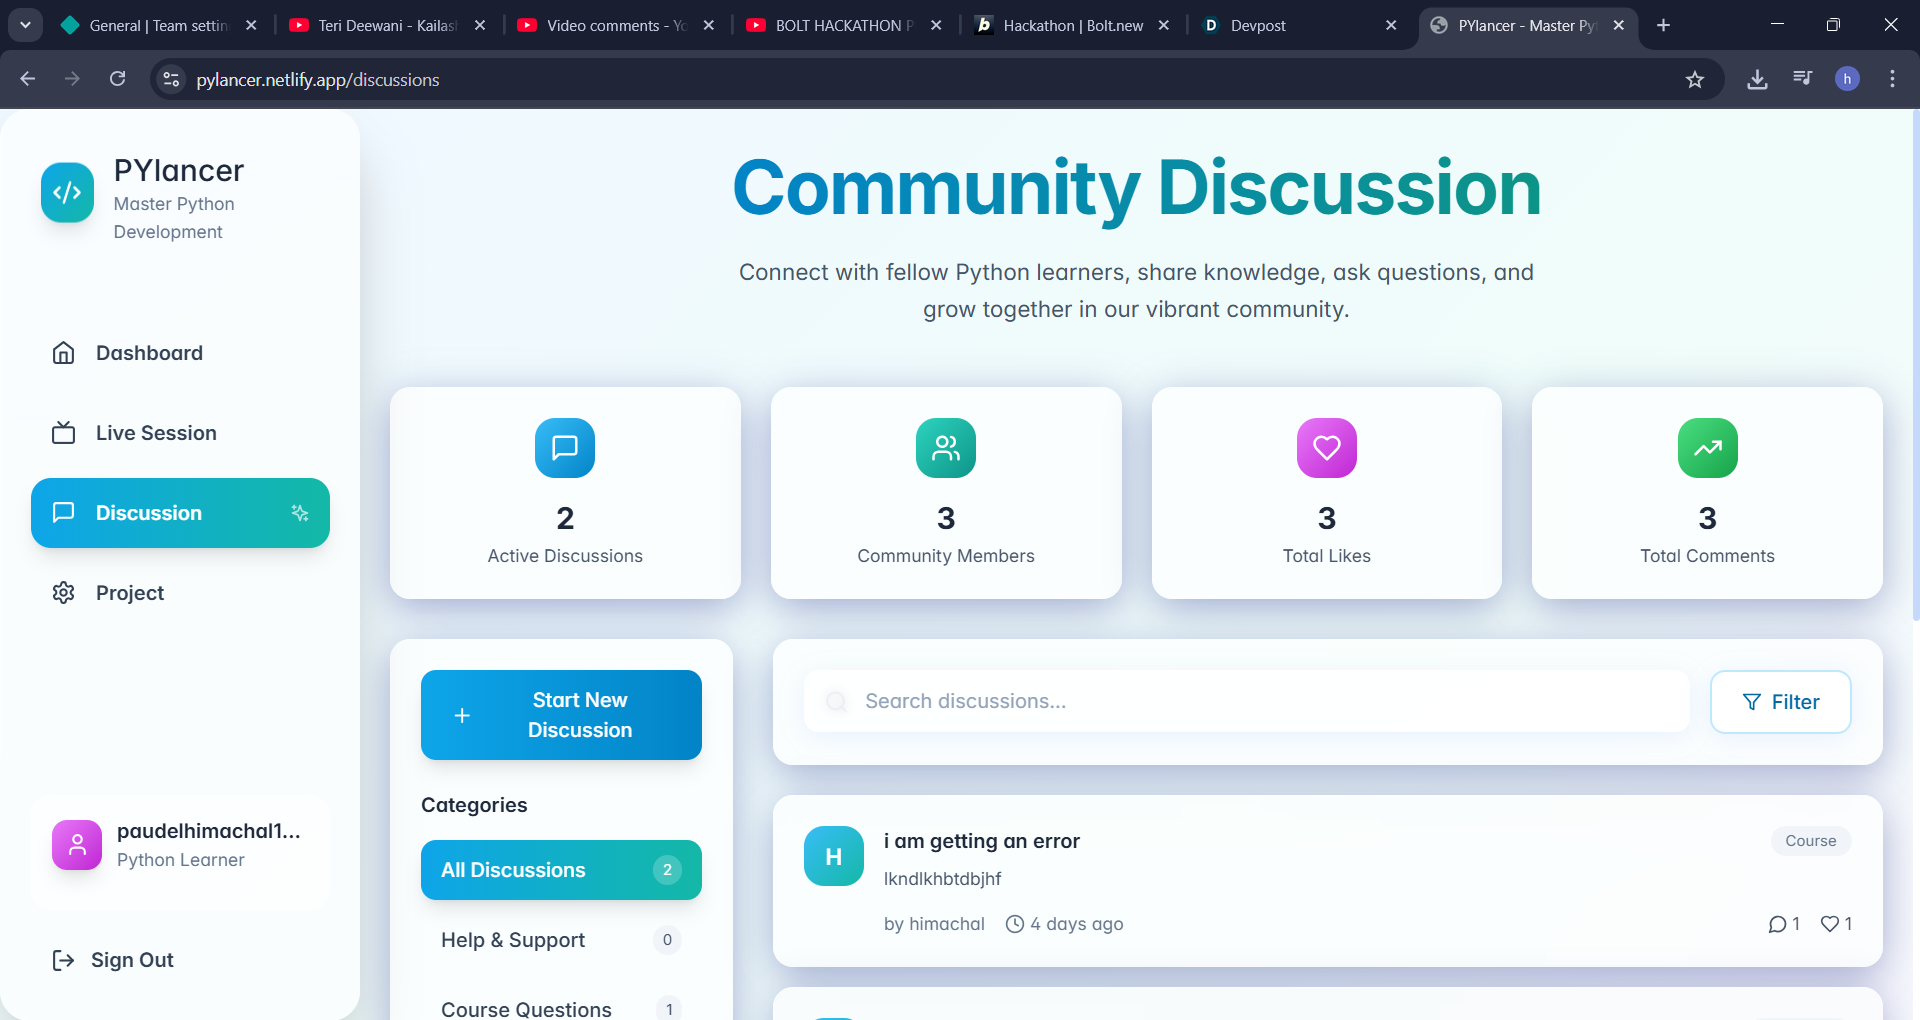
Task: Open the Chrome profile avatar
Action: click(x=1847, y=79)
